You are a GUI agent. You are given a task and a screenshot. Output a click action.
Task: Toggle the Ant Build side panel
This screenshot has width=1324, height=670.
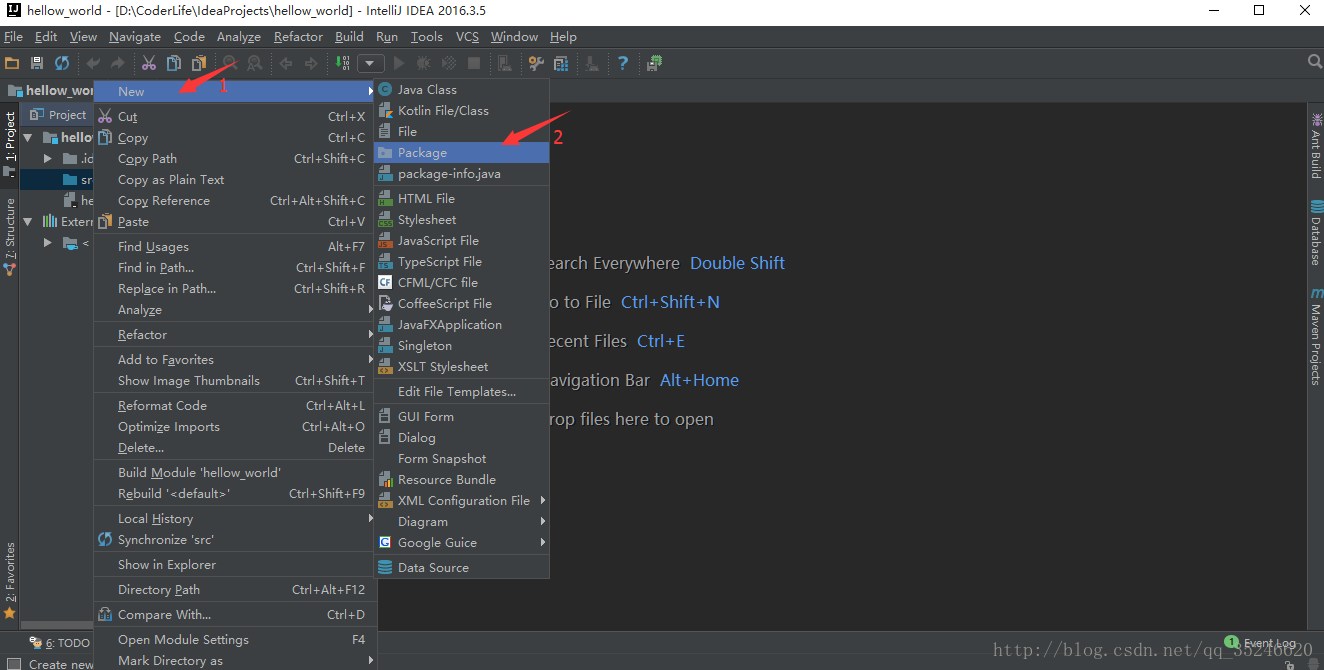tap(1315, 147)
